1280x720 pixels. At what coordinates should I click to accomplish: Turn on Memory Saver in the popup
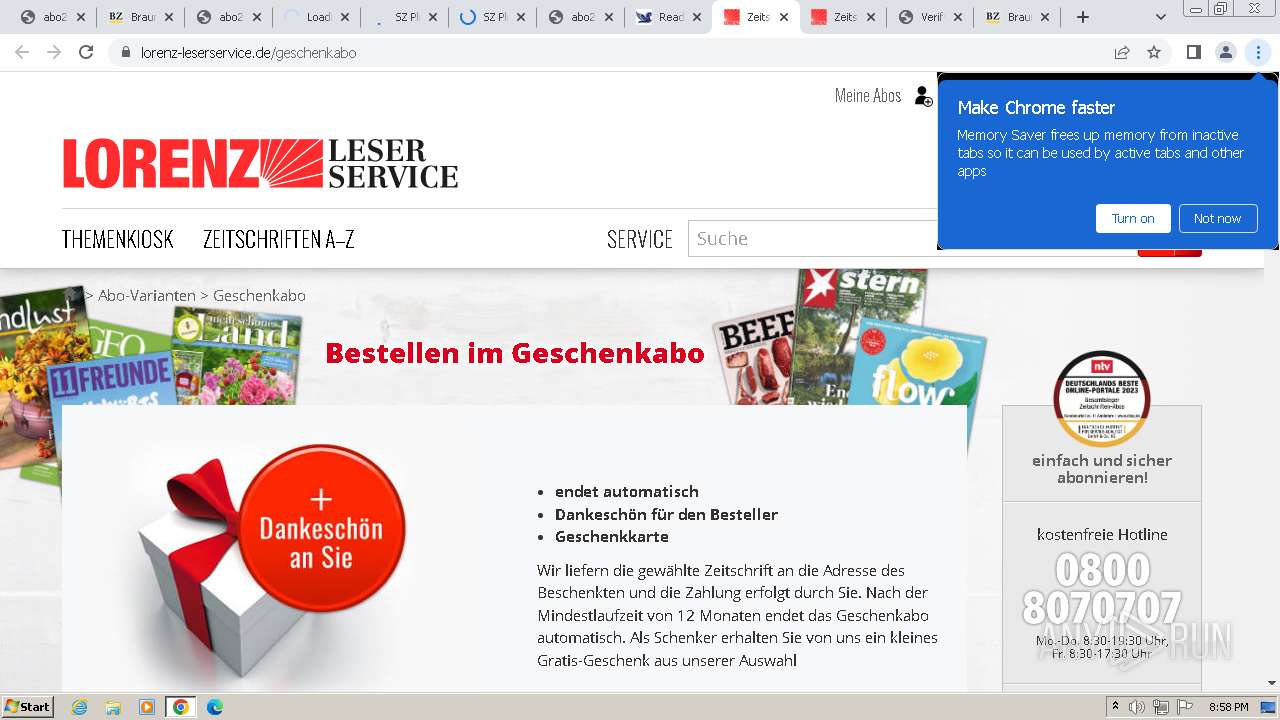pos(1133,218)
